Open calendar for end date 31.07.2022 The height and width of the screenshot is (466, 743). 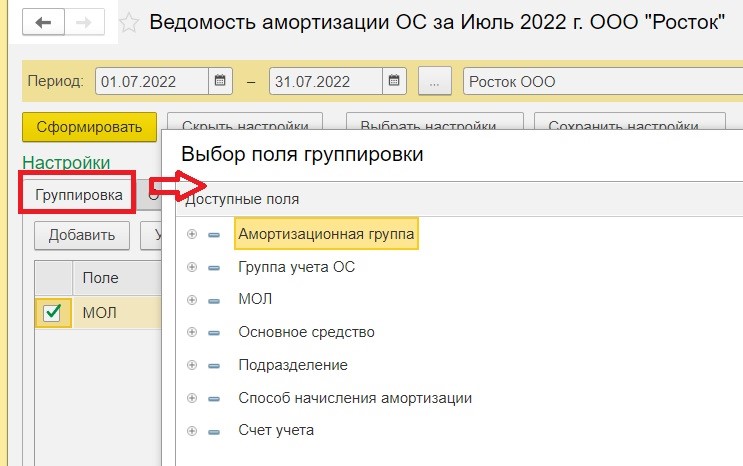[x=394, y=81]
